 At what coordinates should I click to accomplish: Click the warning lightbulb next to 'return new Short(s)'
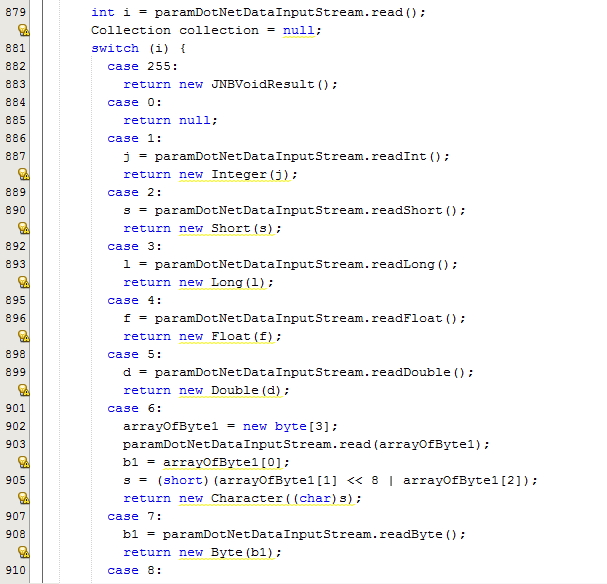click(24, 228)
